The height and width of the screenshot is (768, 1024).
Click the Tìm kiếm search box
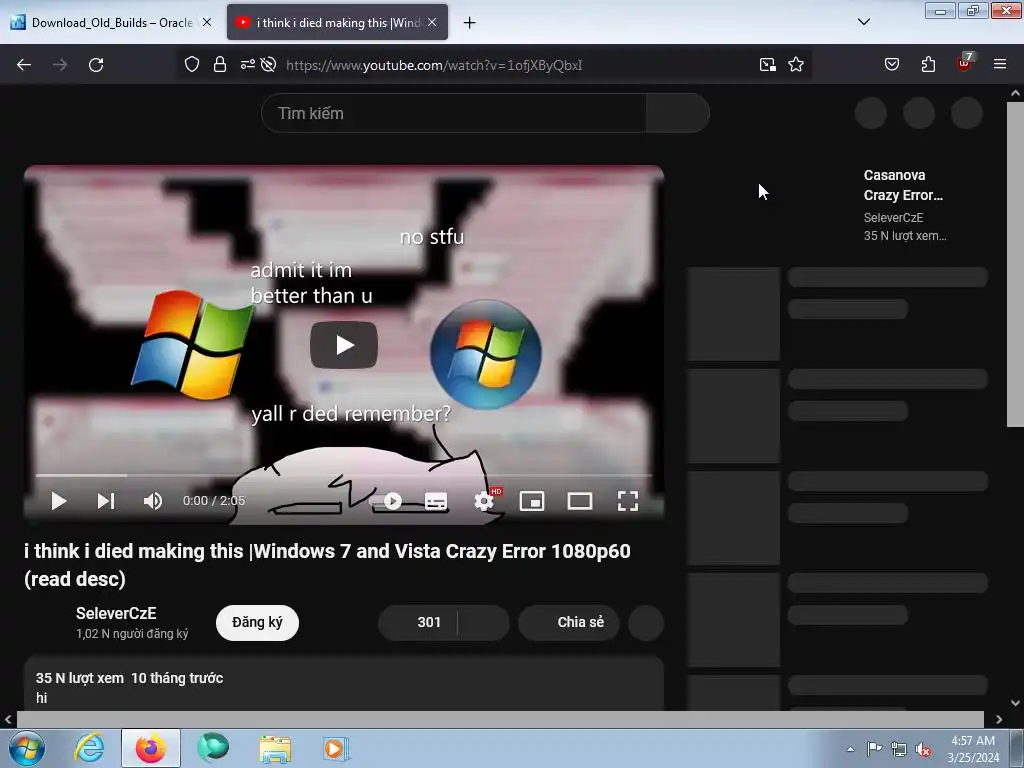pos(454,113)
